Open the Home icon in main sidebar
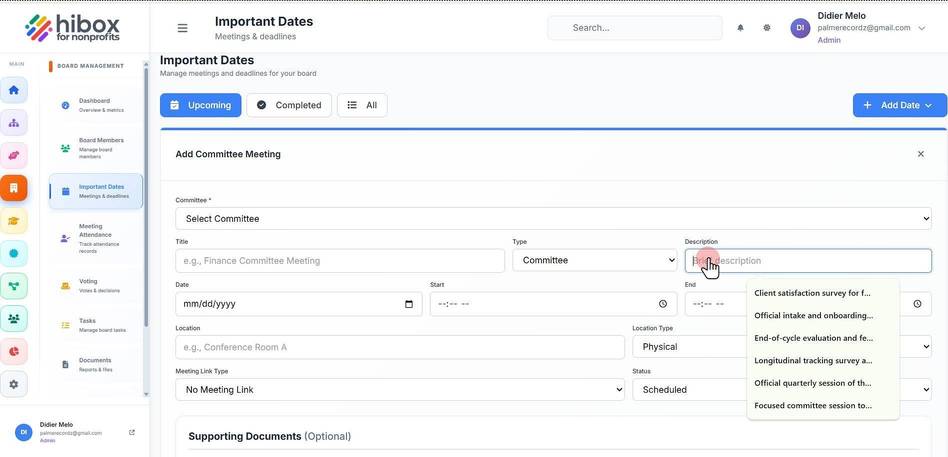 coord(14,90)
